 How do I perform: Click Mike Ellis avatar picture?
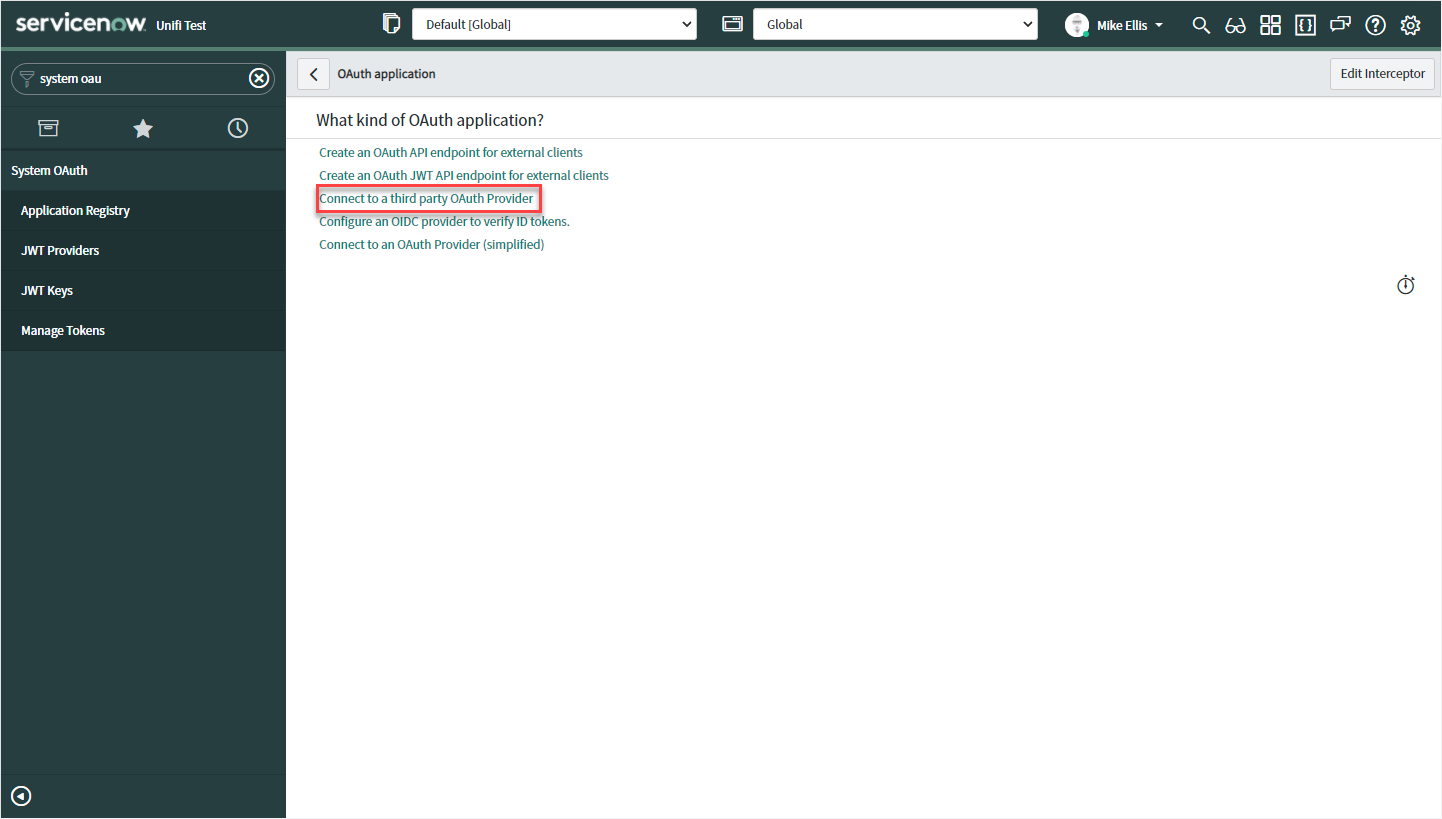1076,25
